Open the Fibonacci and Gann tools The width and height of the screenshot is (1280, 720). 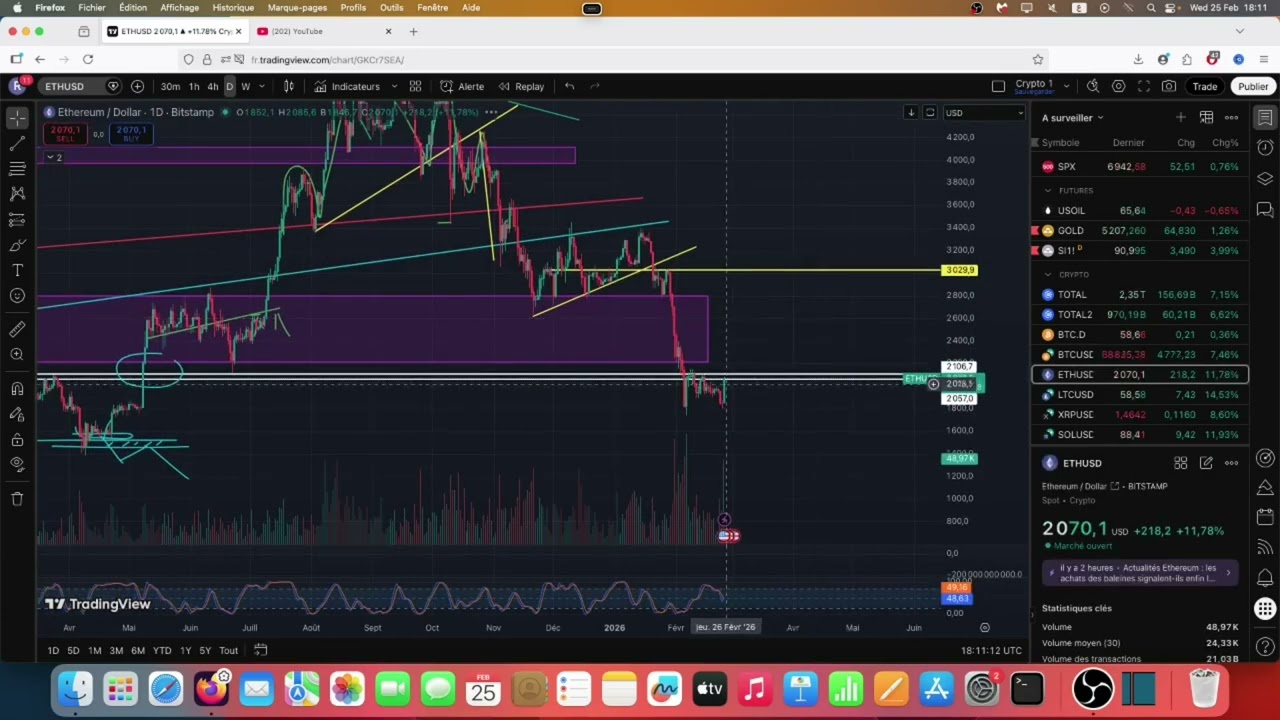tap(17, 169)
